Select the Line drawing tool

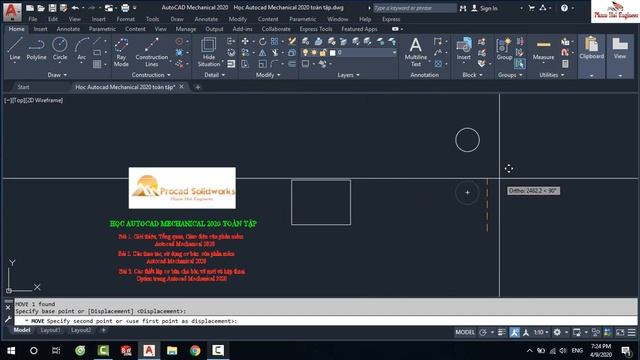[15, 49]
